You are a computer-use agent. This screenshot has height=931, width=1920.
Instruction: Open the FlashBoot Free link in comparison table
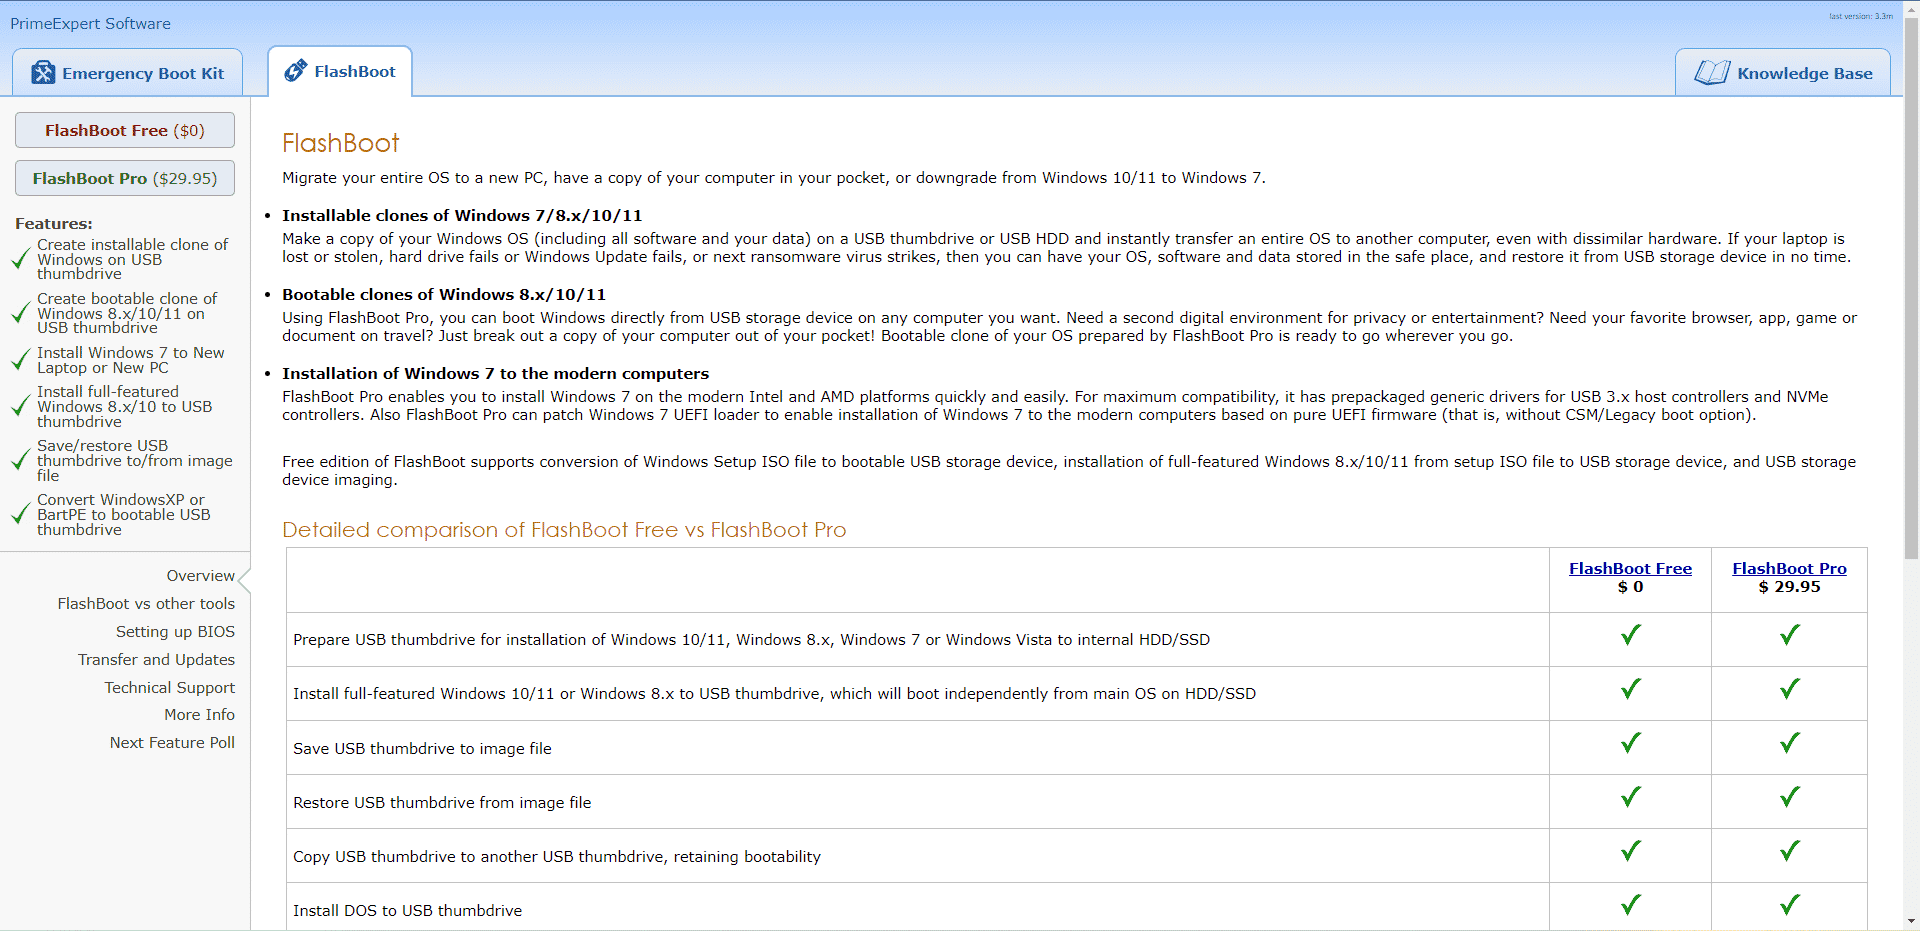1630,568
